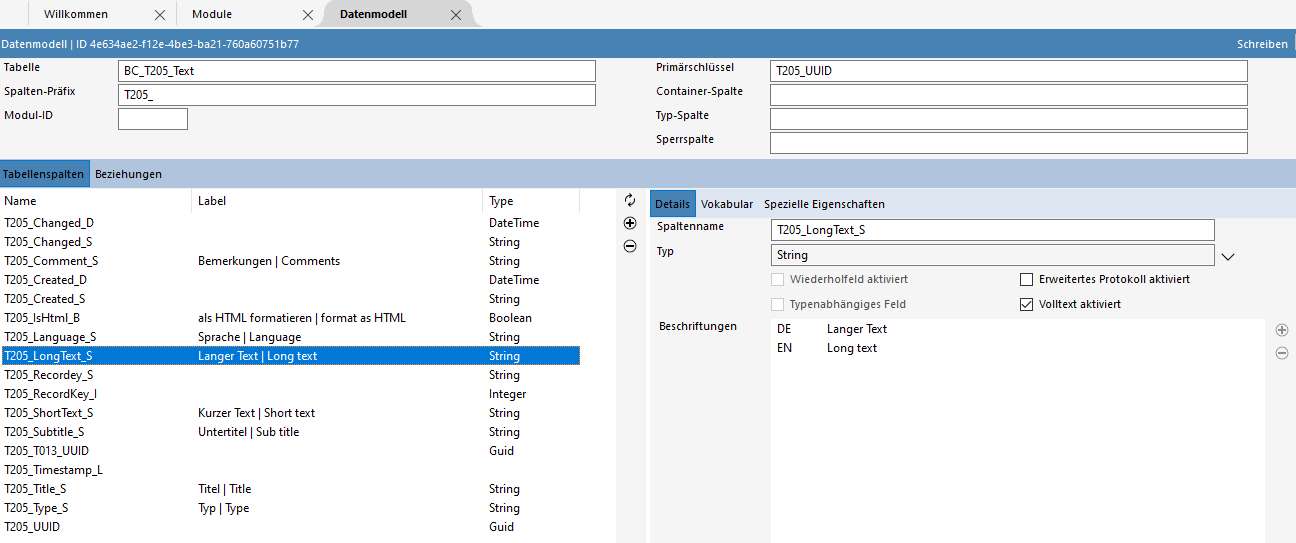Open the Vokabular tab
Screen dimensions: 1296x543
click(727, 204)
